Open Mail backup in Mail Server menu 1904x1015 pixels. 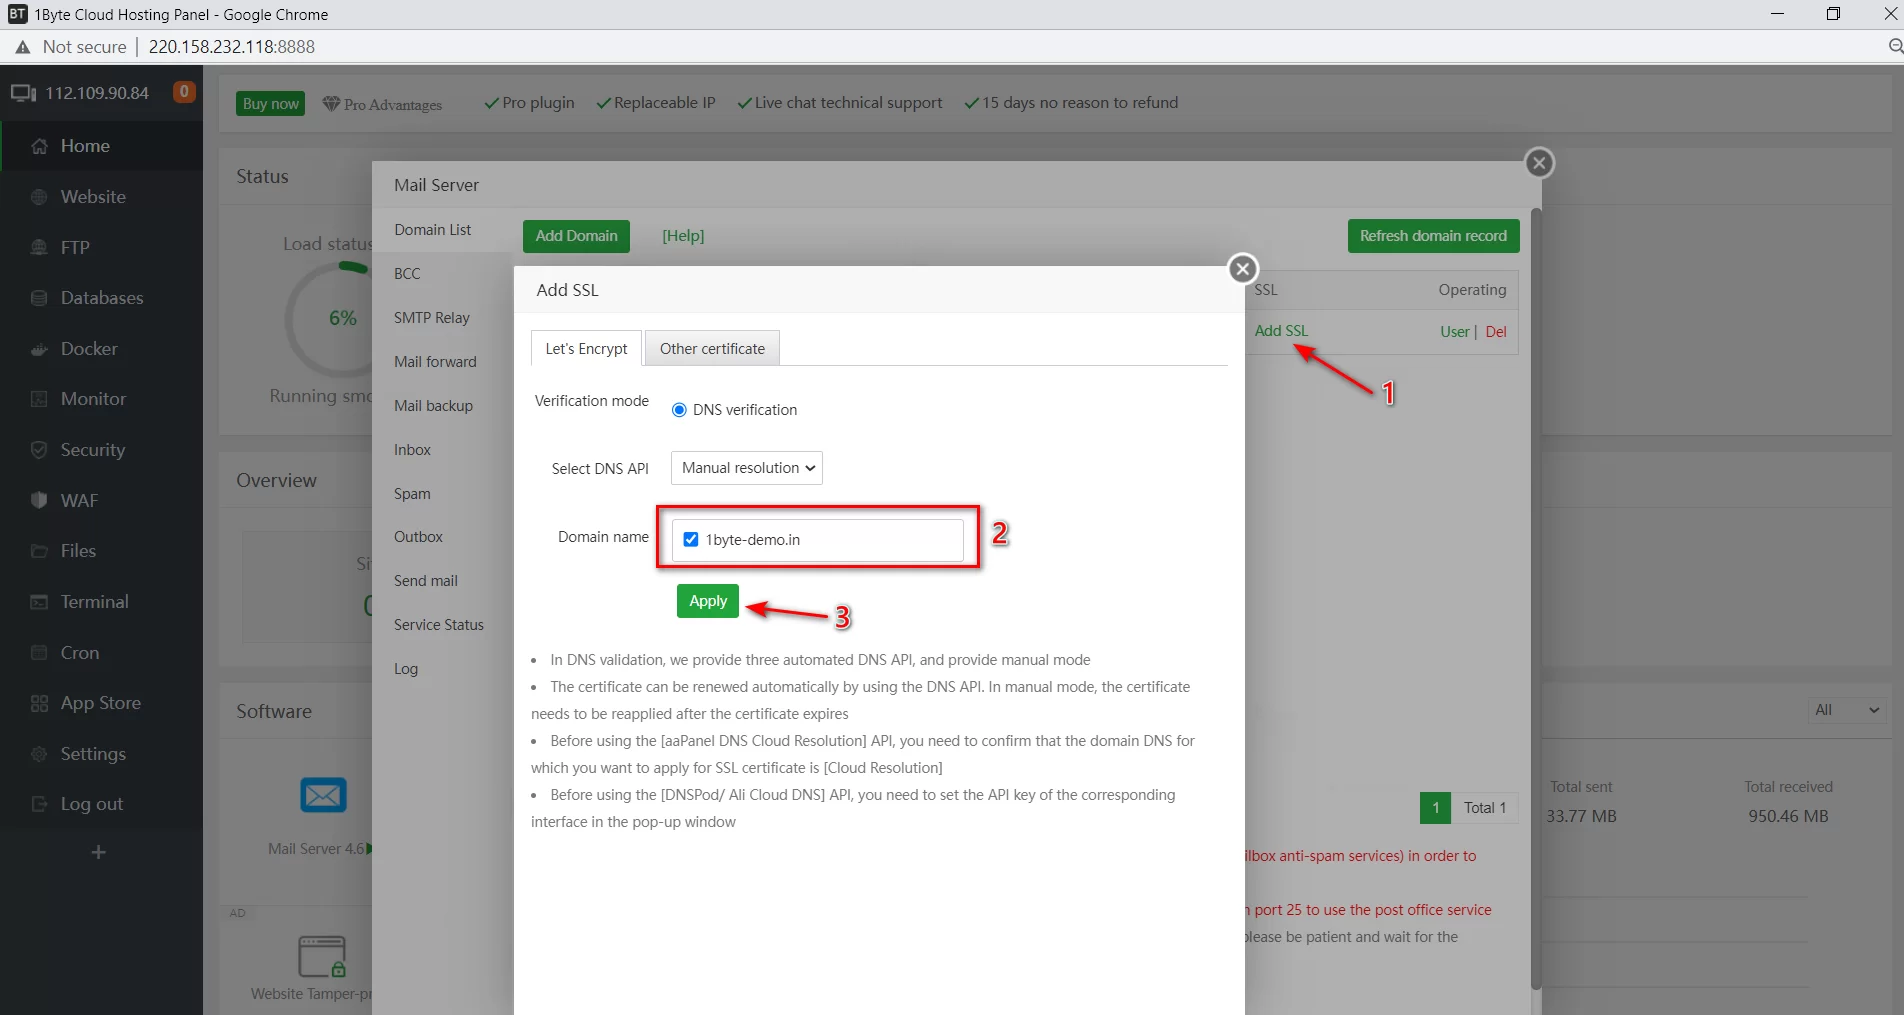point(433,406)
